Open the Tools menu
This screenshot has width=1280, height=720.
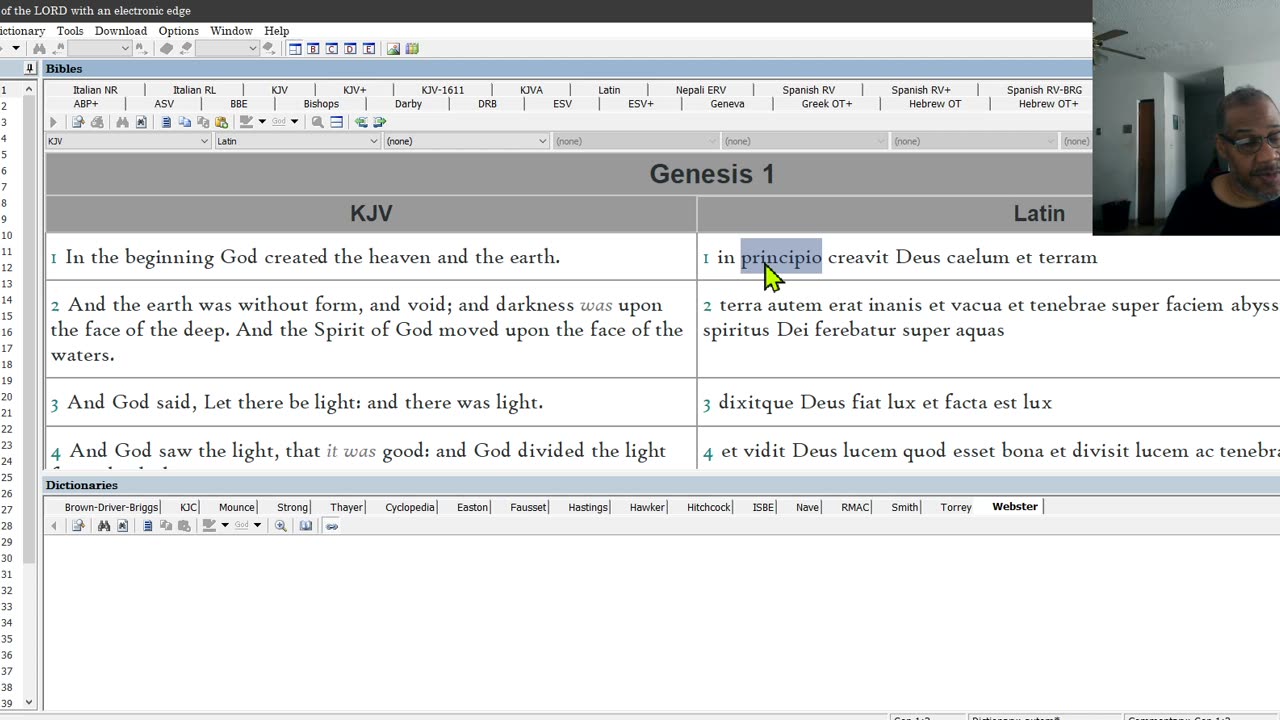tap(70, 31)
